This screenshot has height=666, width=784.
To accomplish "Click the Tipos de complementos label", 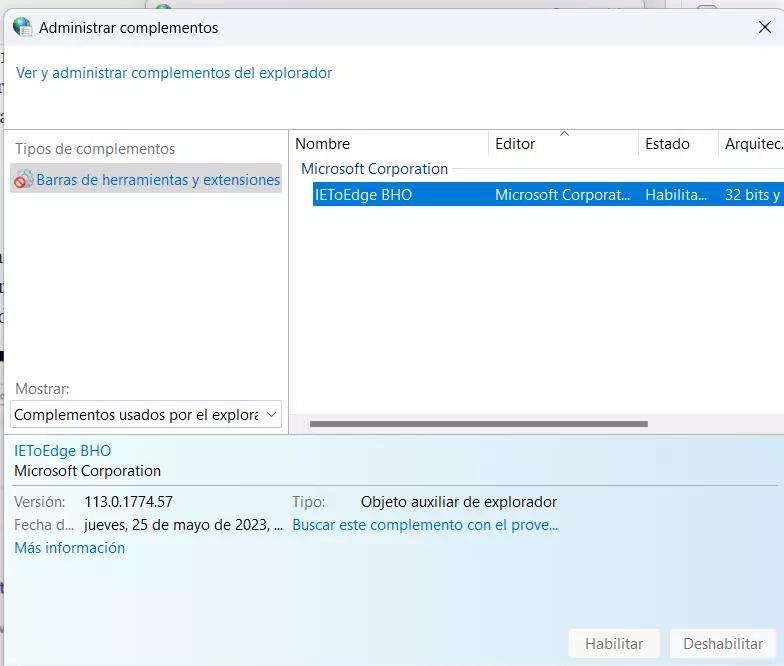I will 95,149.
